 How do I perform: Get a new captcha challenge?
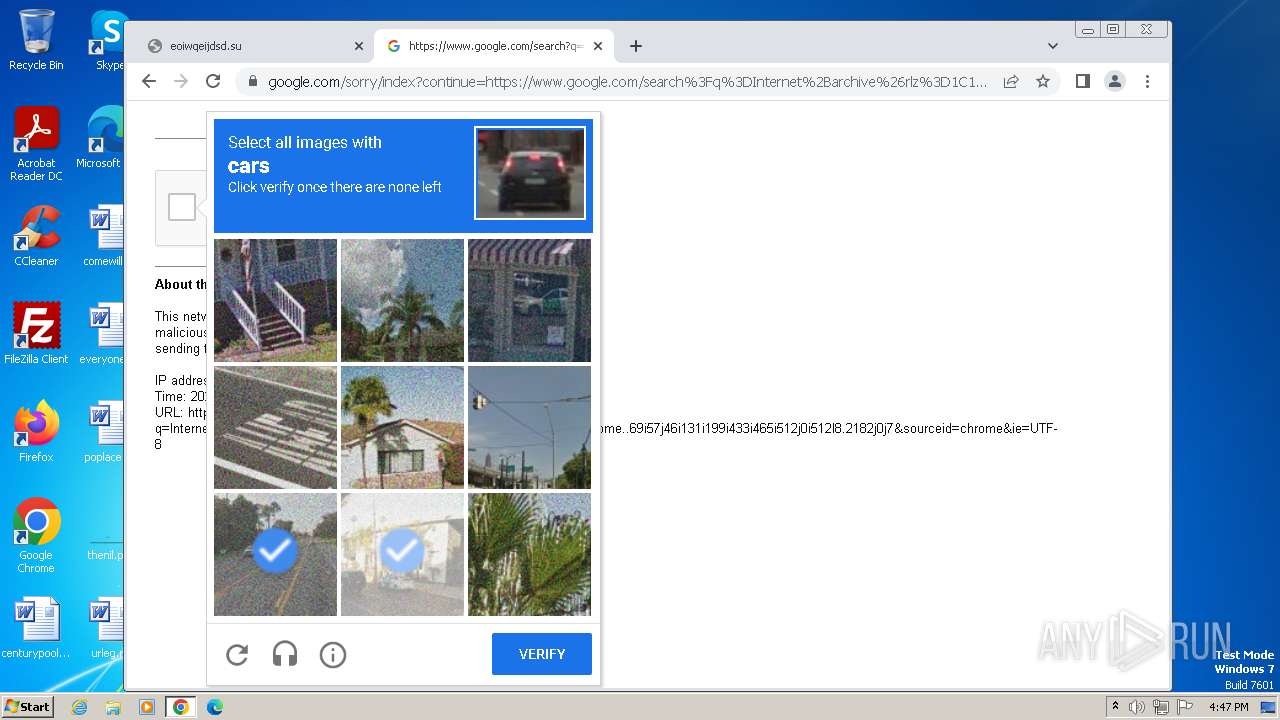237,655
